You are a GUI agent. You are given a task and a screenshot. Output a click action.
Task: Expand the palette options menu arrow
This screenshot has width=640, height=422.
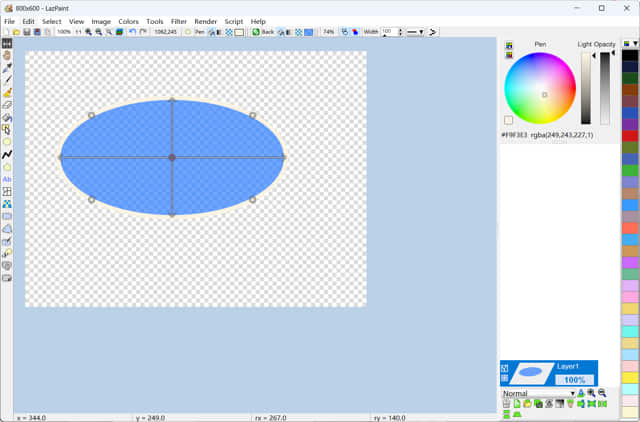(635, 44)
